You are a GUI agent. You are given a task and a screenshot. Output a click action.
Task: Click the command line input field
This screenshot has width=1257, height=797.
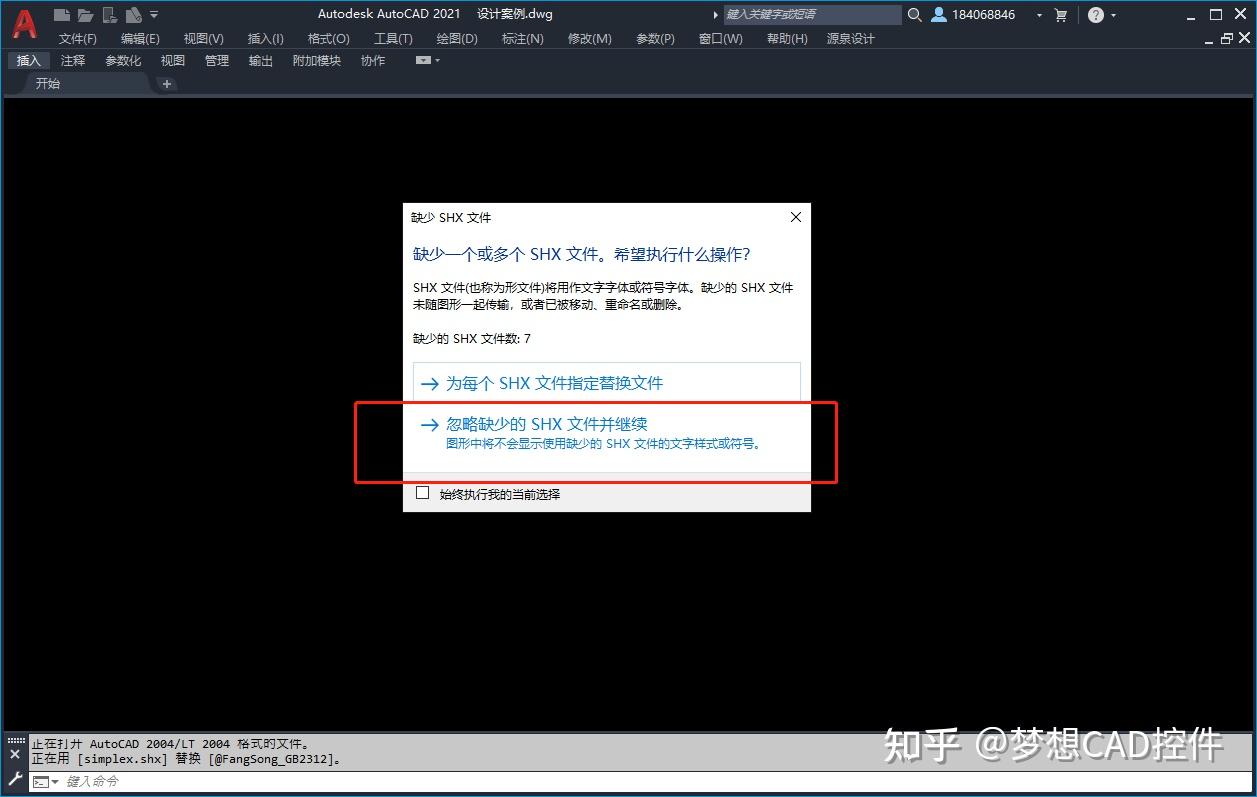[x=640, y=781]
